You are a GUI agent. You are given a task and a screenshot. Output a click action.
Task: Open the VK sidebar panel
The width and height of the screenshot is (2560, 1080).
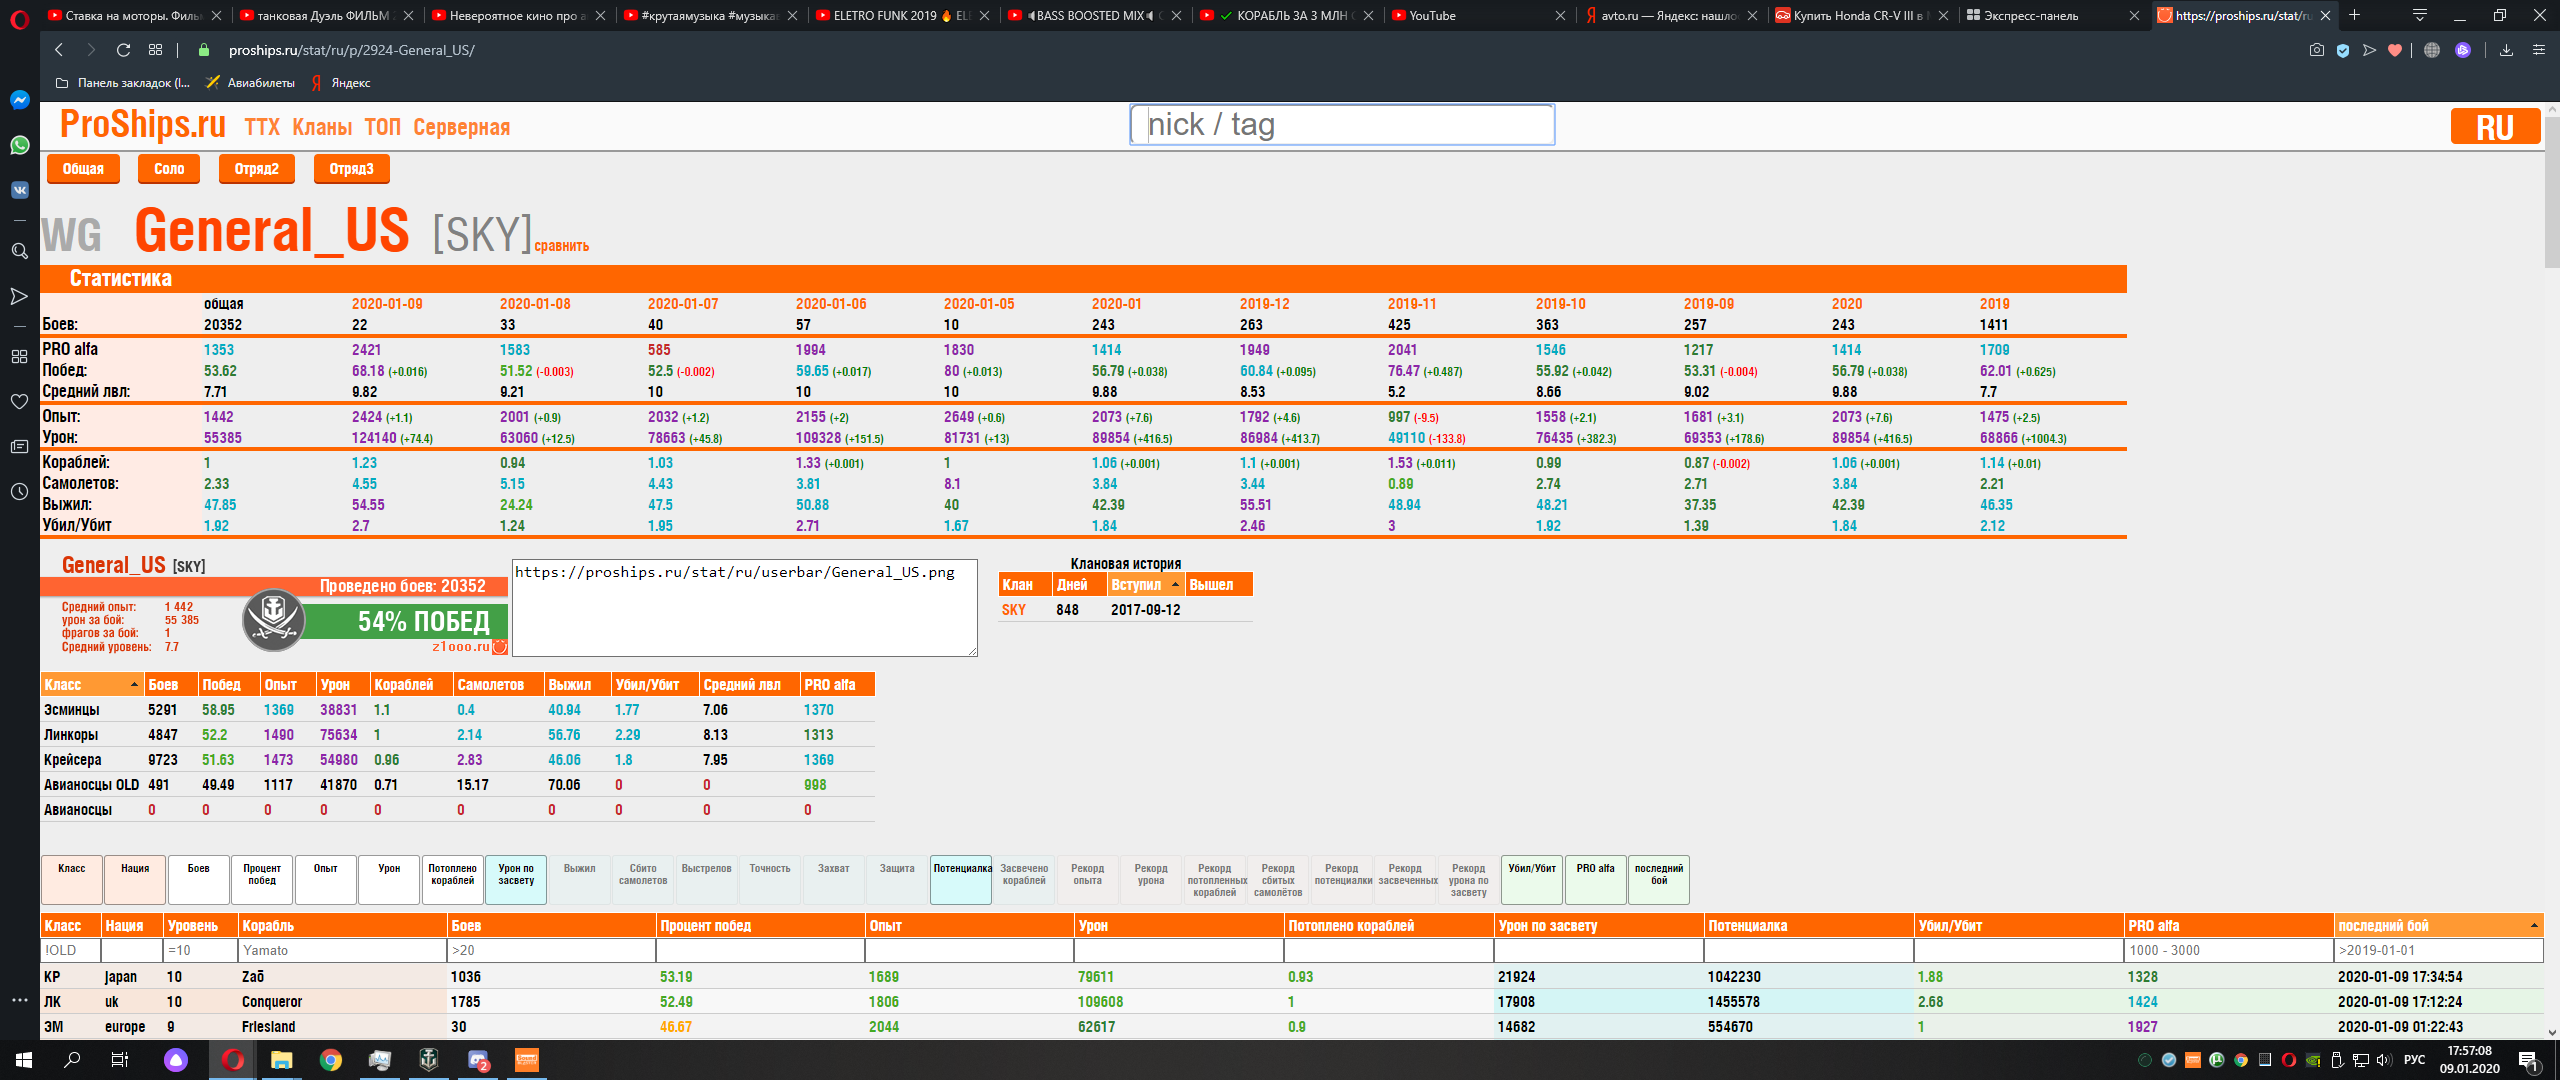pos(19,190)
